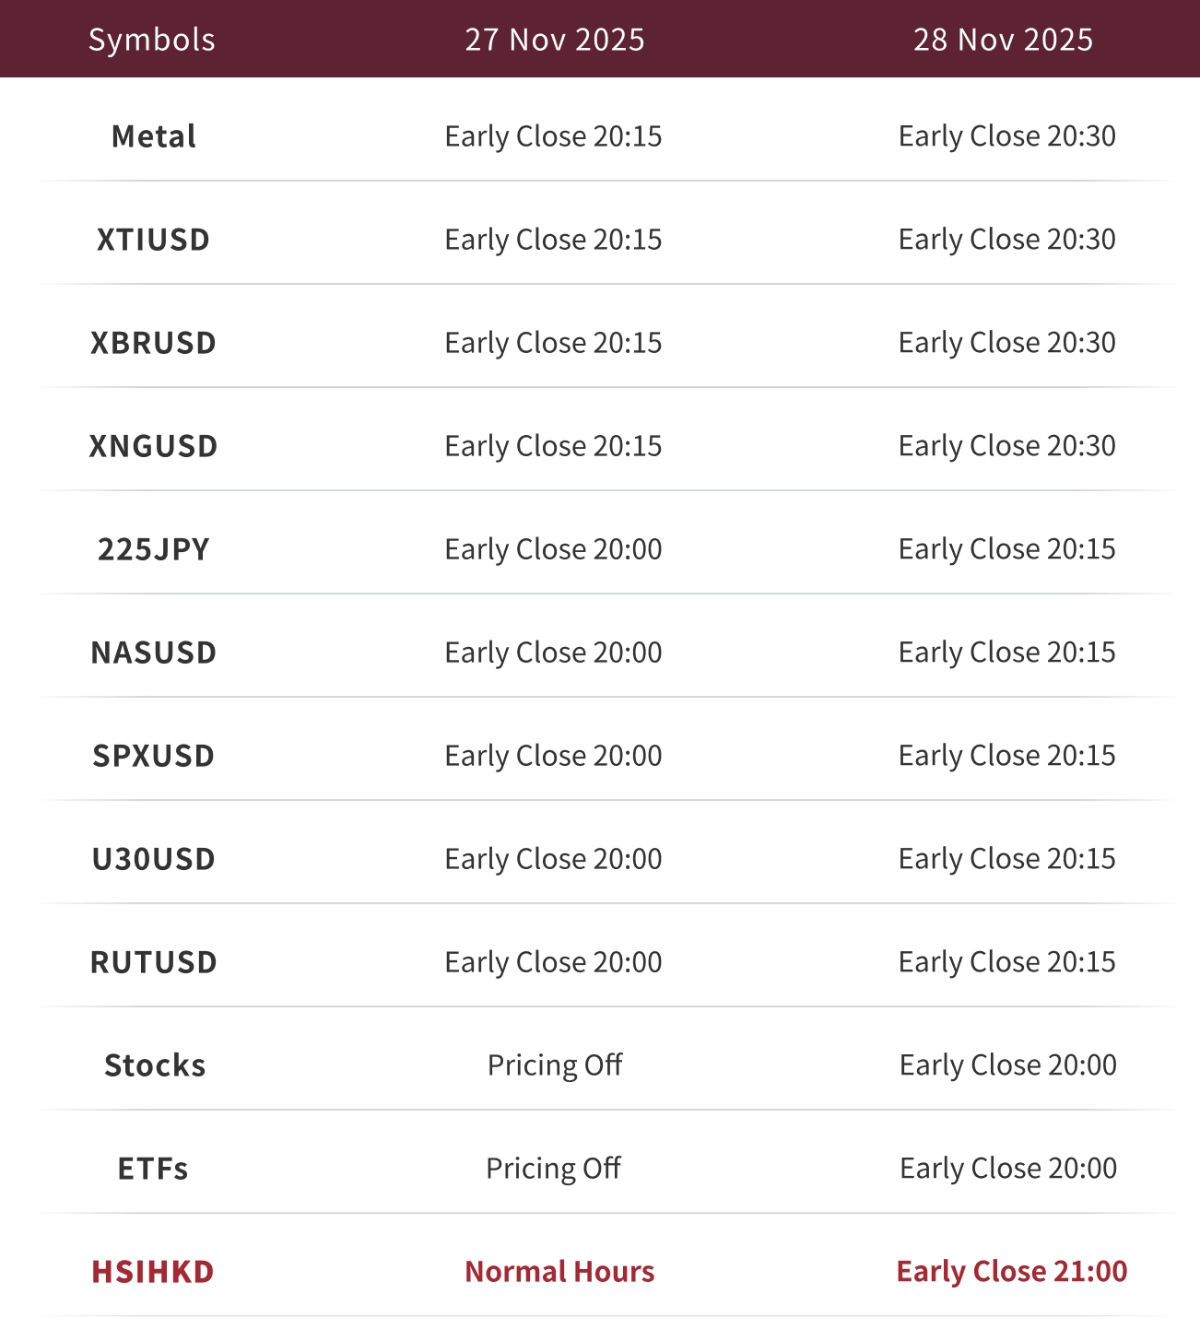
Task: Click the 225JPY symbol label
Action: pos(153,549)
